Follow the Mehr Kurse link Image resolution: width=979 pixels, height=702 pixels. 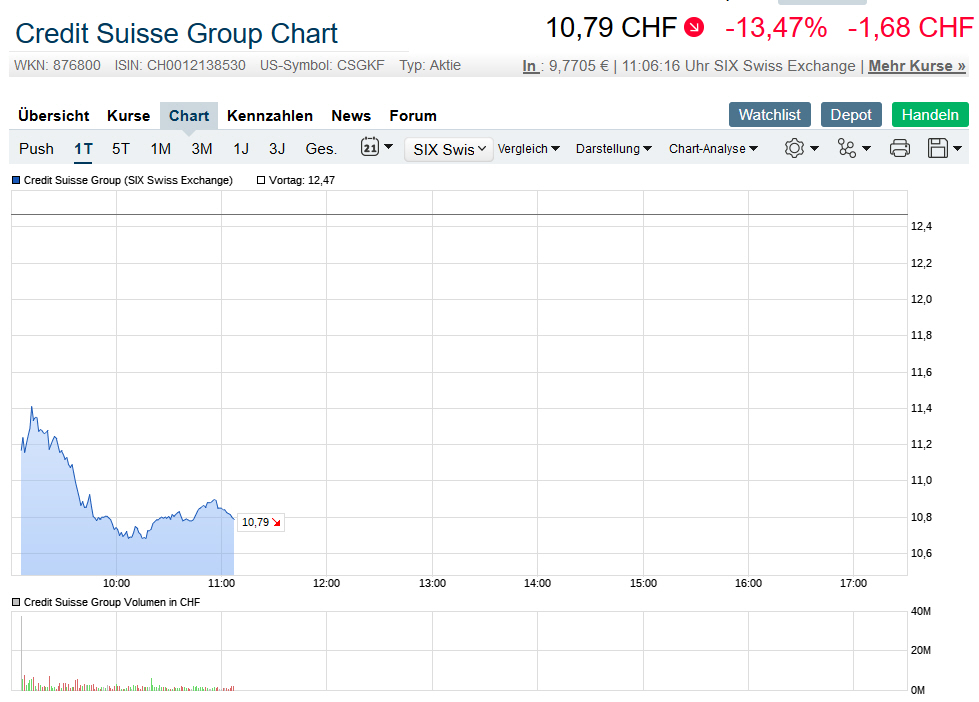coord(917,66)
